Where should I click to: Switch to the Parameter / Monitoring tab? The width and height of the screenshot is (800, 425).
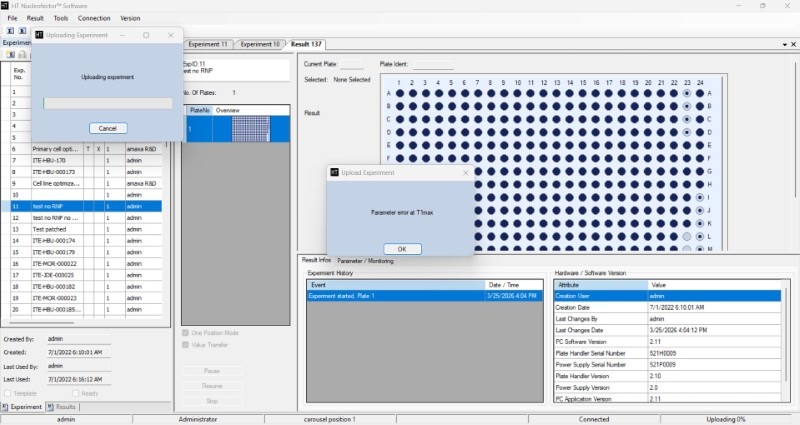365,261
